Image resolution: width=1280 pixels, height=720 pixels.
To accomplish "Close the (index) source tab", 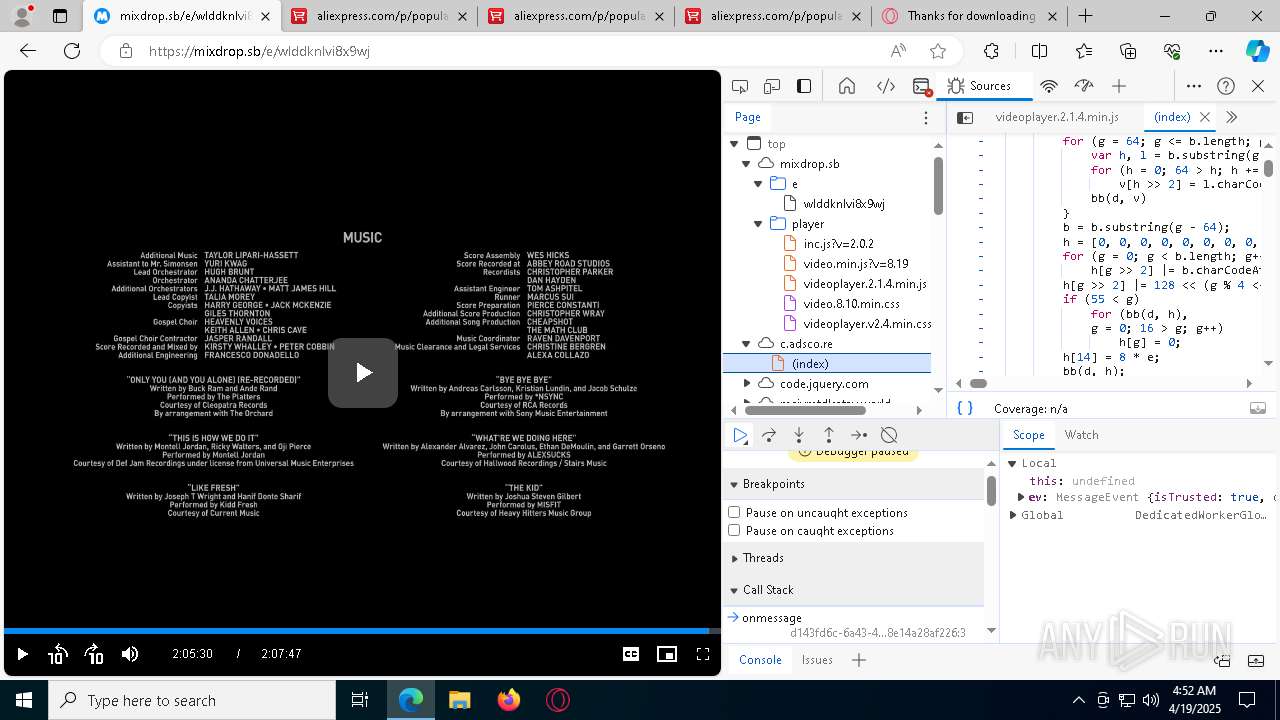I will tap(1205, 117).
